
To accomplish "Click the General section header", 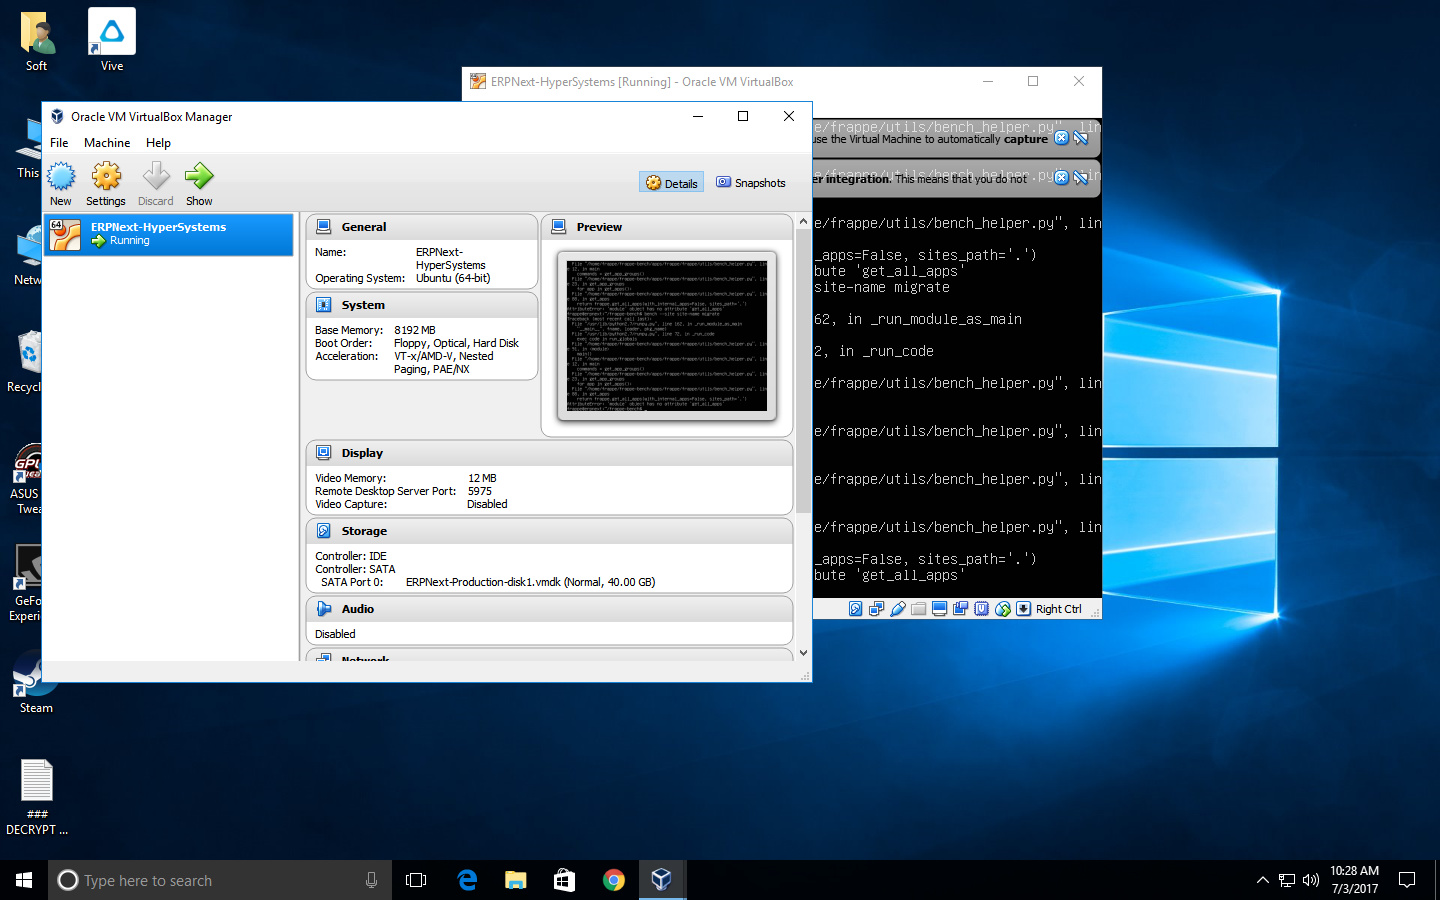I will 421,227.
